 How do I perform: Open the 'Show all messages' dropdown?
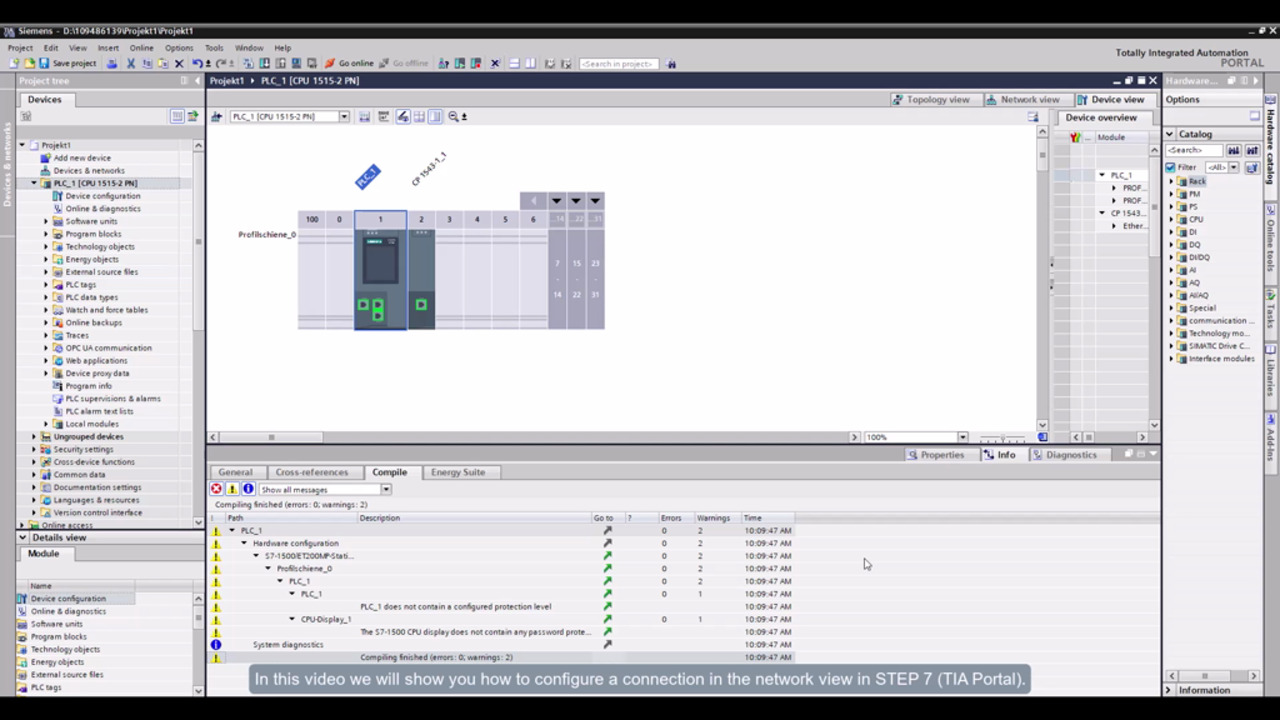[385, 489]
